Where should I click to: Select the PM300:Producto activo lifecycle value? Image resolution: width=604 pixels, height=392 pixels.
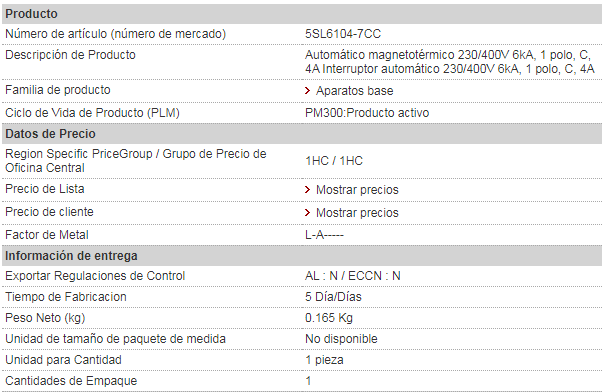[x=367, y=113]
